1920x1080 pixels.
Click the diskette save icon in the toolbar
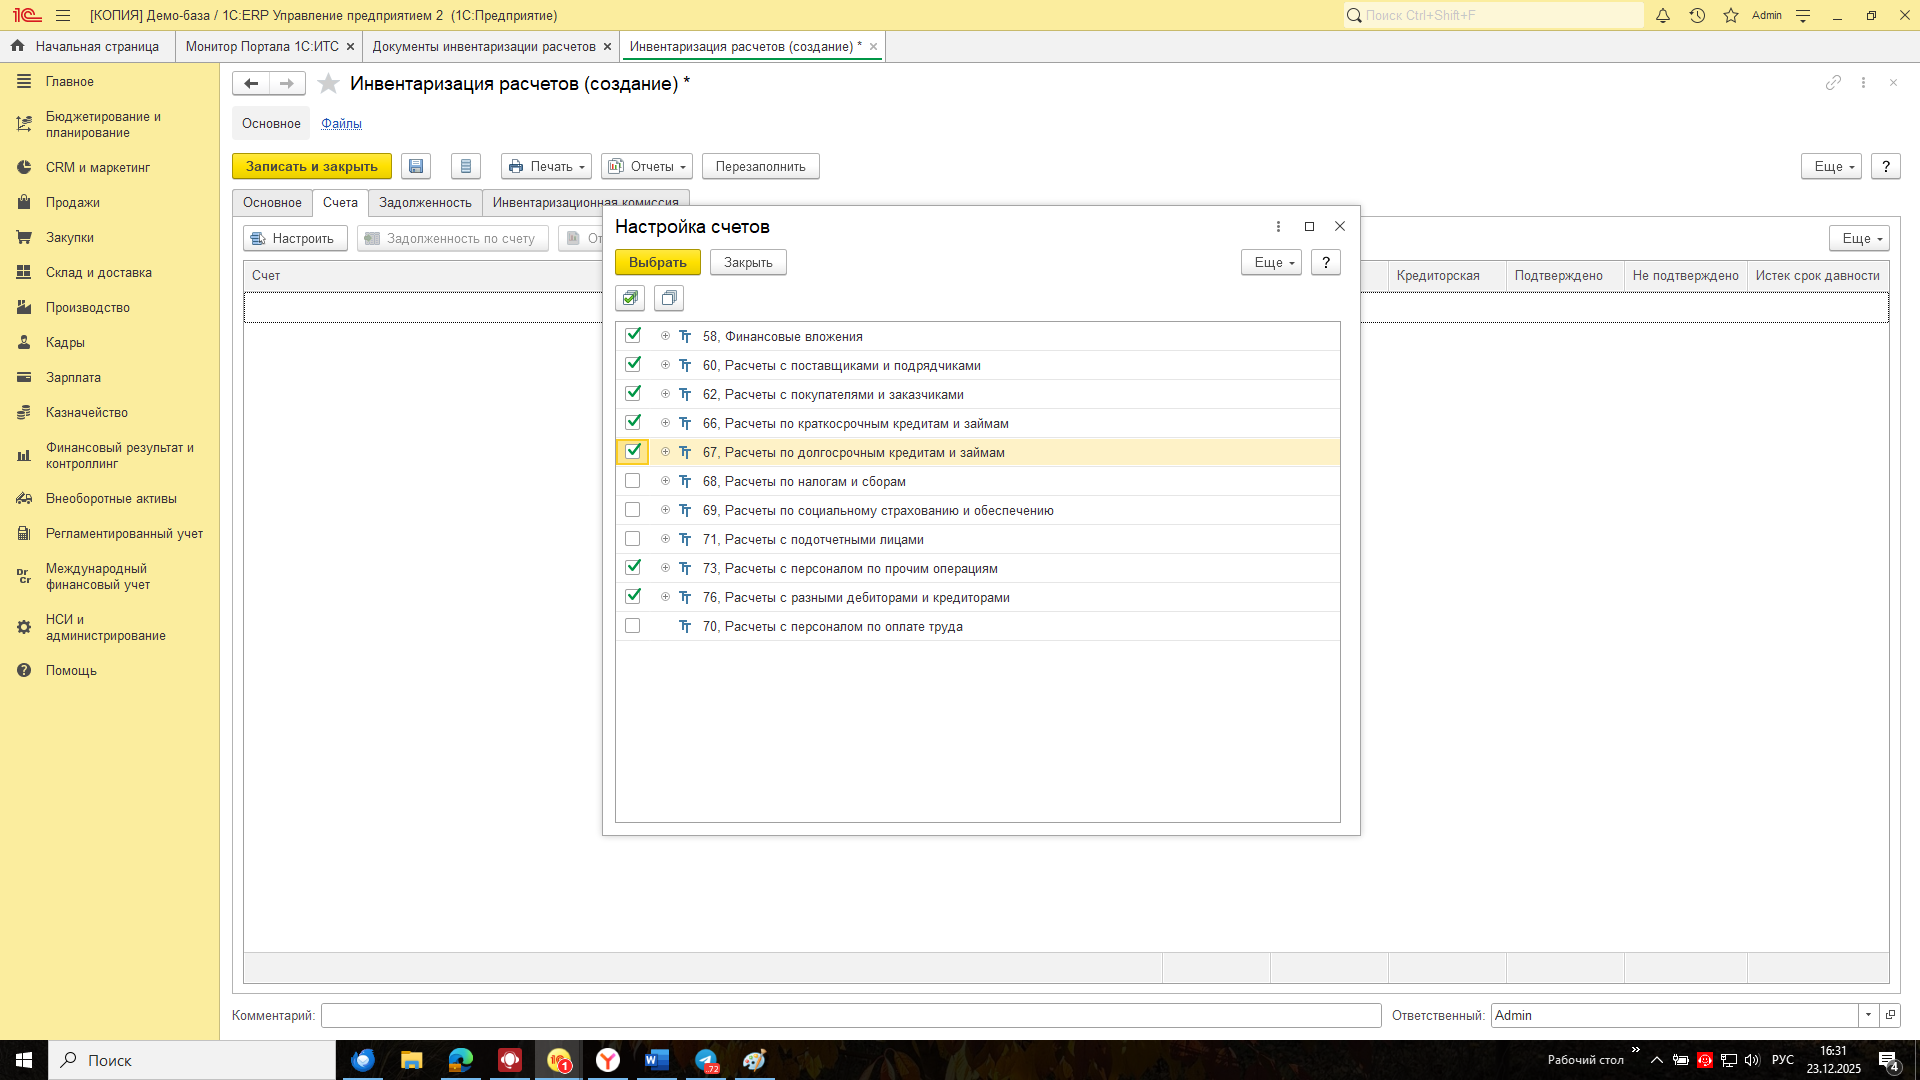(416, 167)
